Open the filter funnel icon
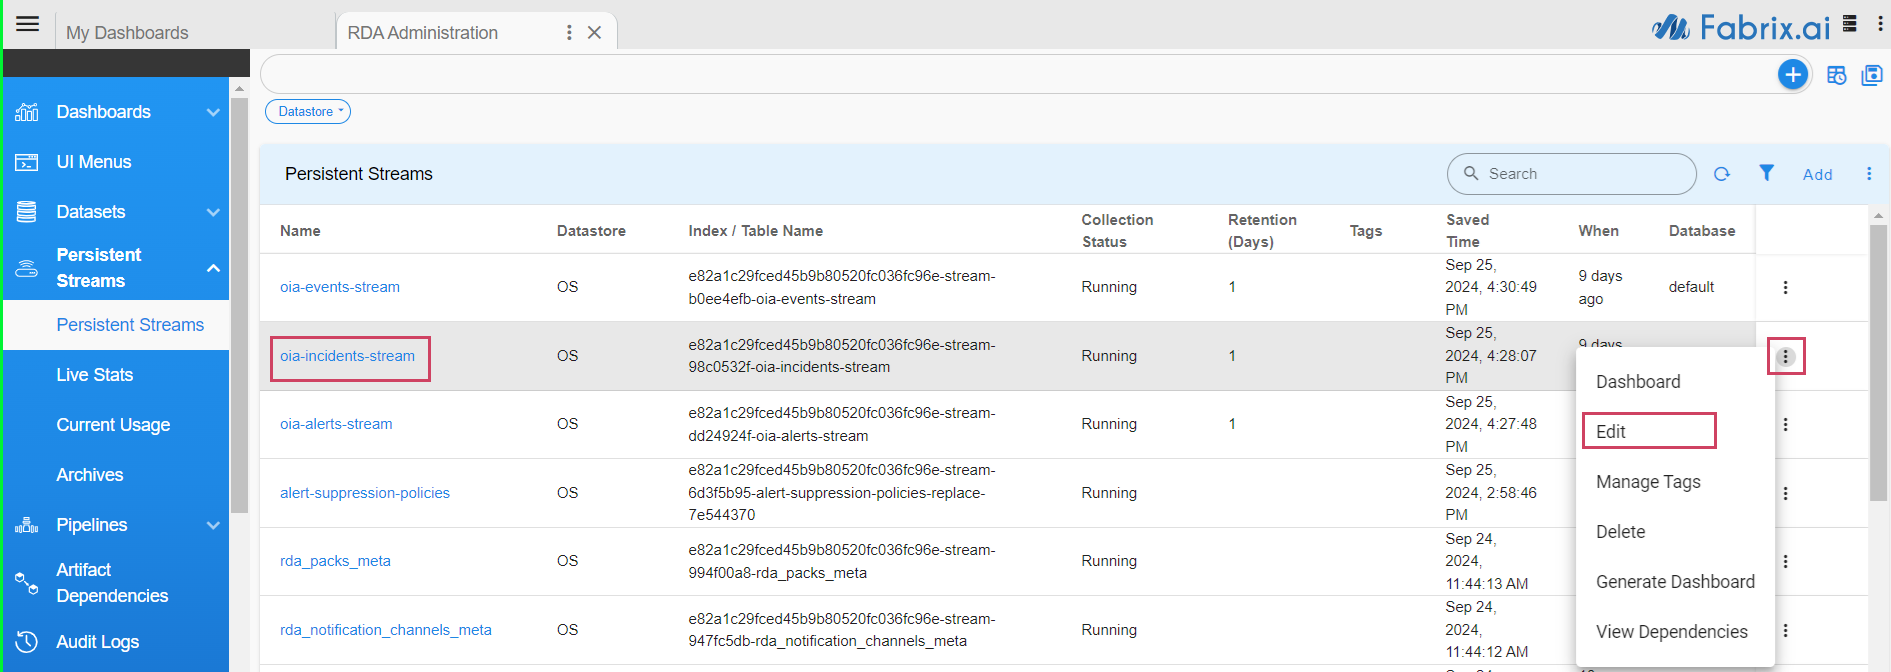1891x672 pixels. click(1766, 173)
